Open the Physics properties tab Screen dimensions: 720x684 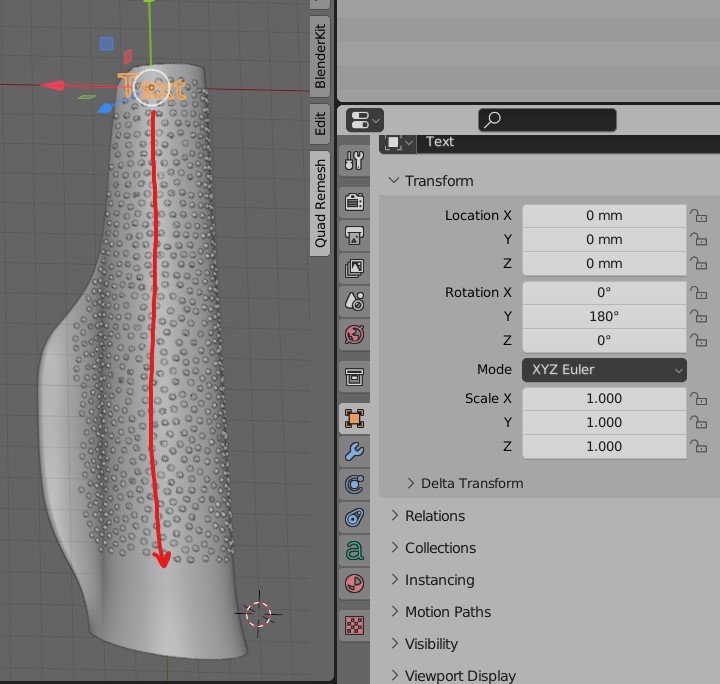point(354,485)
